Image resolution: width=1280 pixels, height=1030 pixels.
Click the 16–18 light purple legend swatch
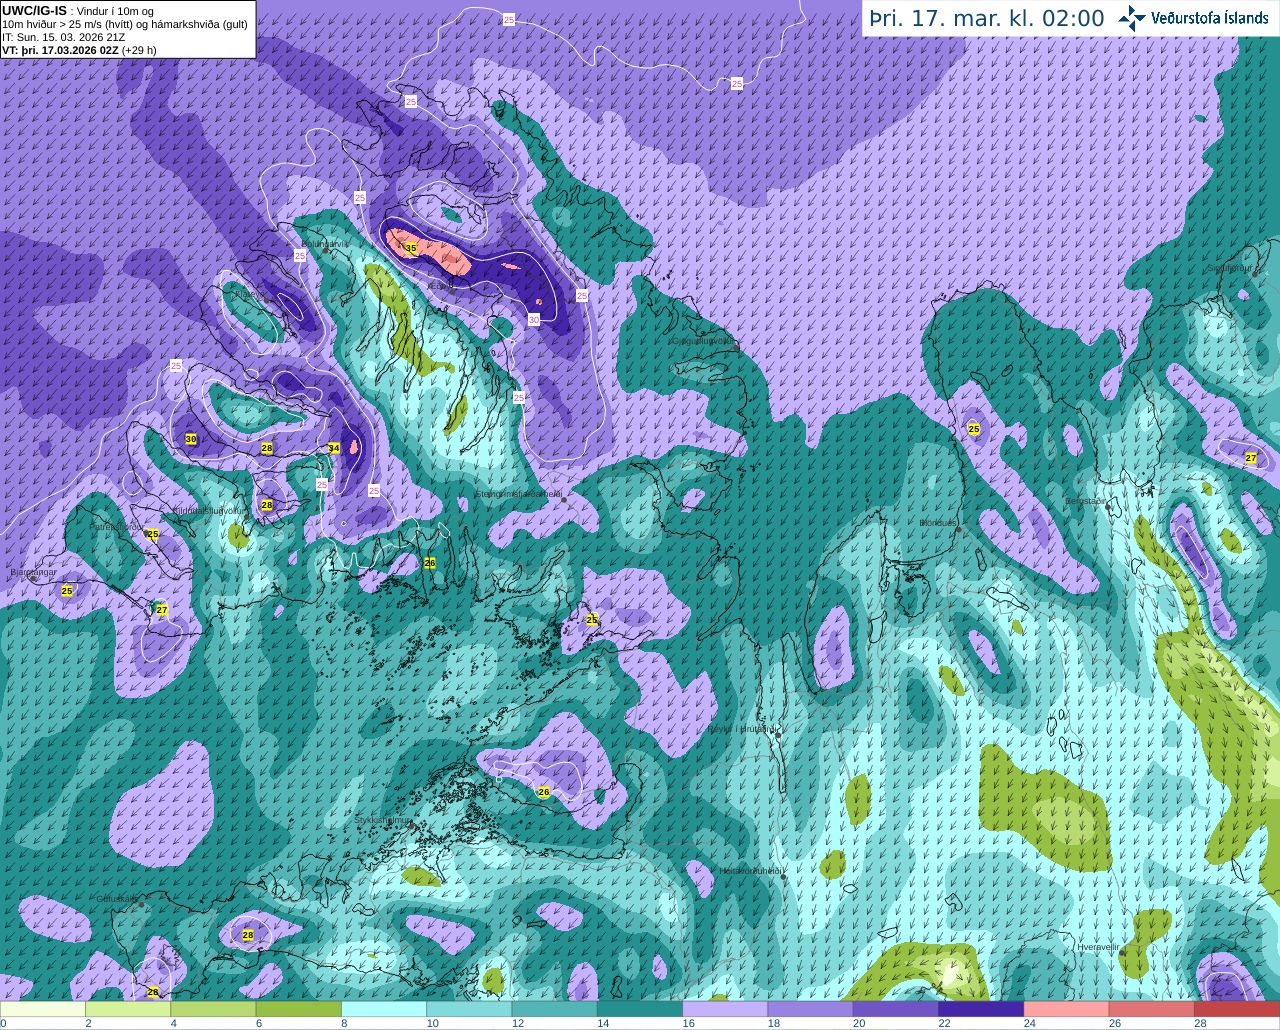[x=725, y=1009]
